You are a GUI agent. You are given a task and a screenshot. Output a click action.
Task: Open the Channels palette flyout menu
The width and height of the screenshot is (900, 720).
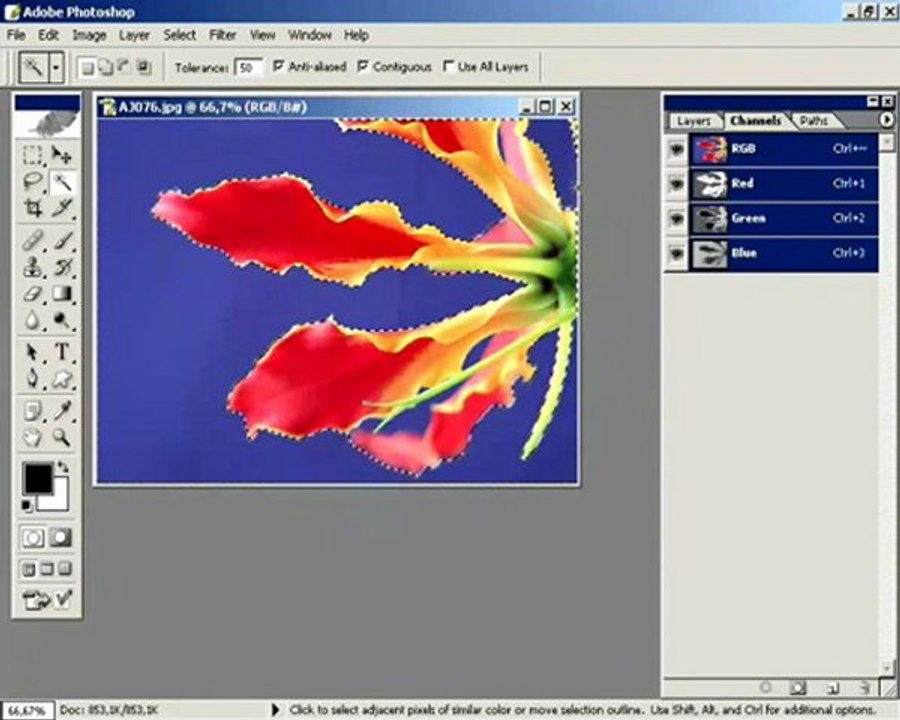[x=886, y=119]
